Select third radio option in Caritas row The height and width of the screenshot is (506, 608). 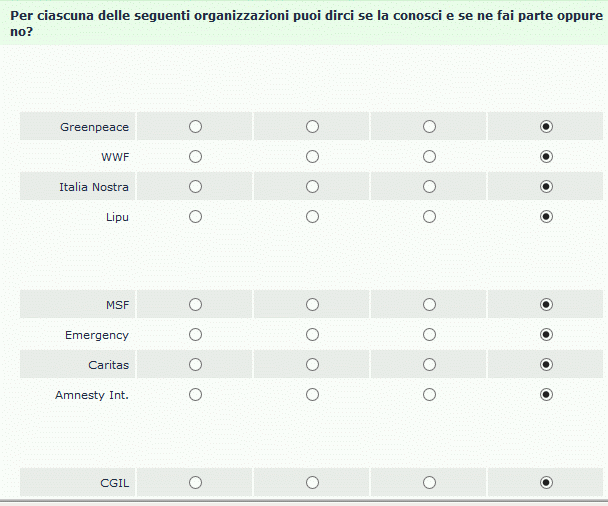point(429,364)
